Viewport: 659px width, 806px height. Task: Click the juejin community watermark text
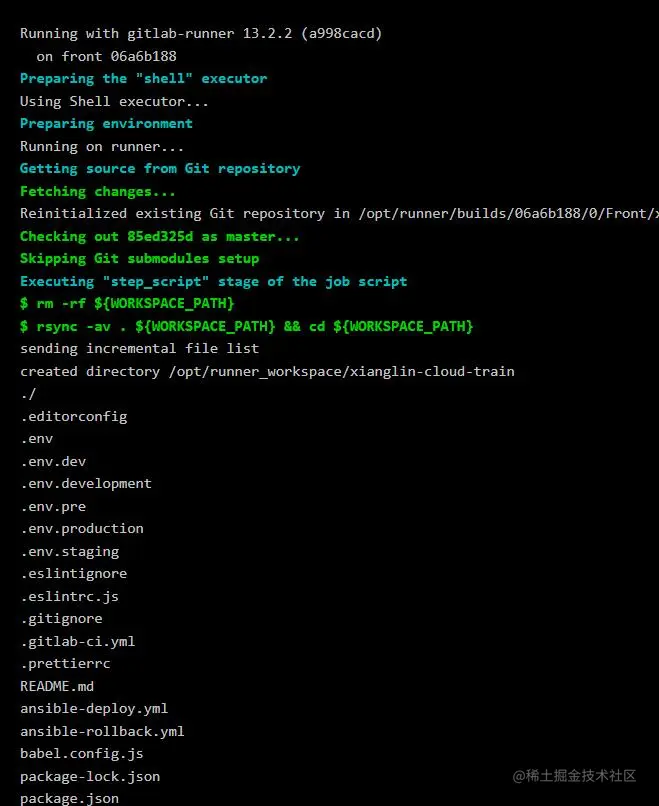click(x=574, y=776)
